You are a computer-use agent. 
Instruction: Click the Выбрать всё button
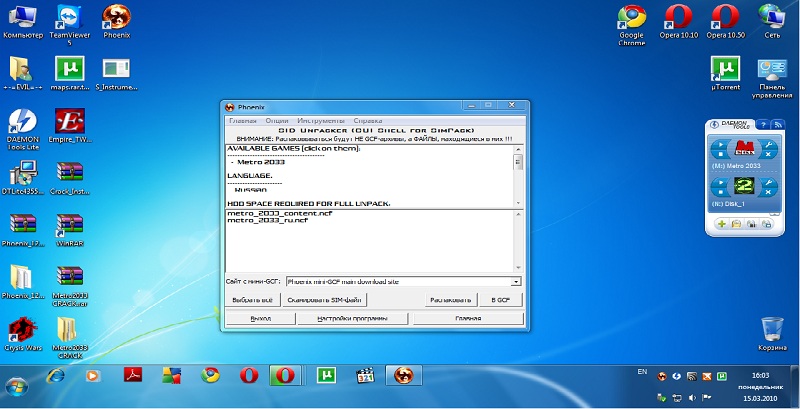tap(253, 300)
